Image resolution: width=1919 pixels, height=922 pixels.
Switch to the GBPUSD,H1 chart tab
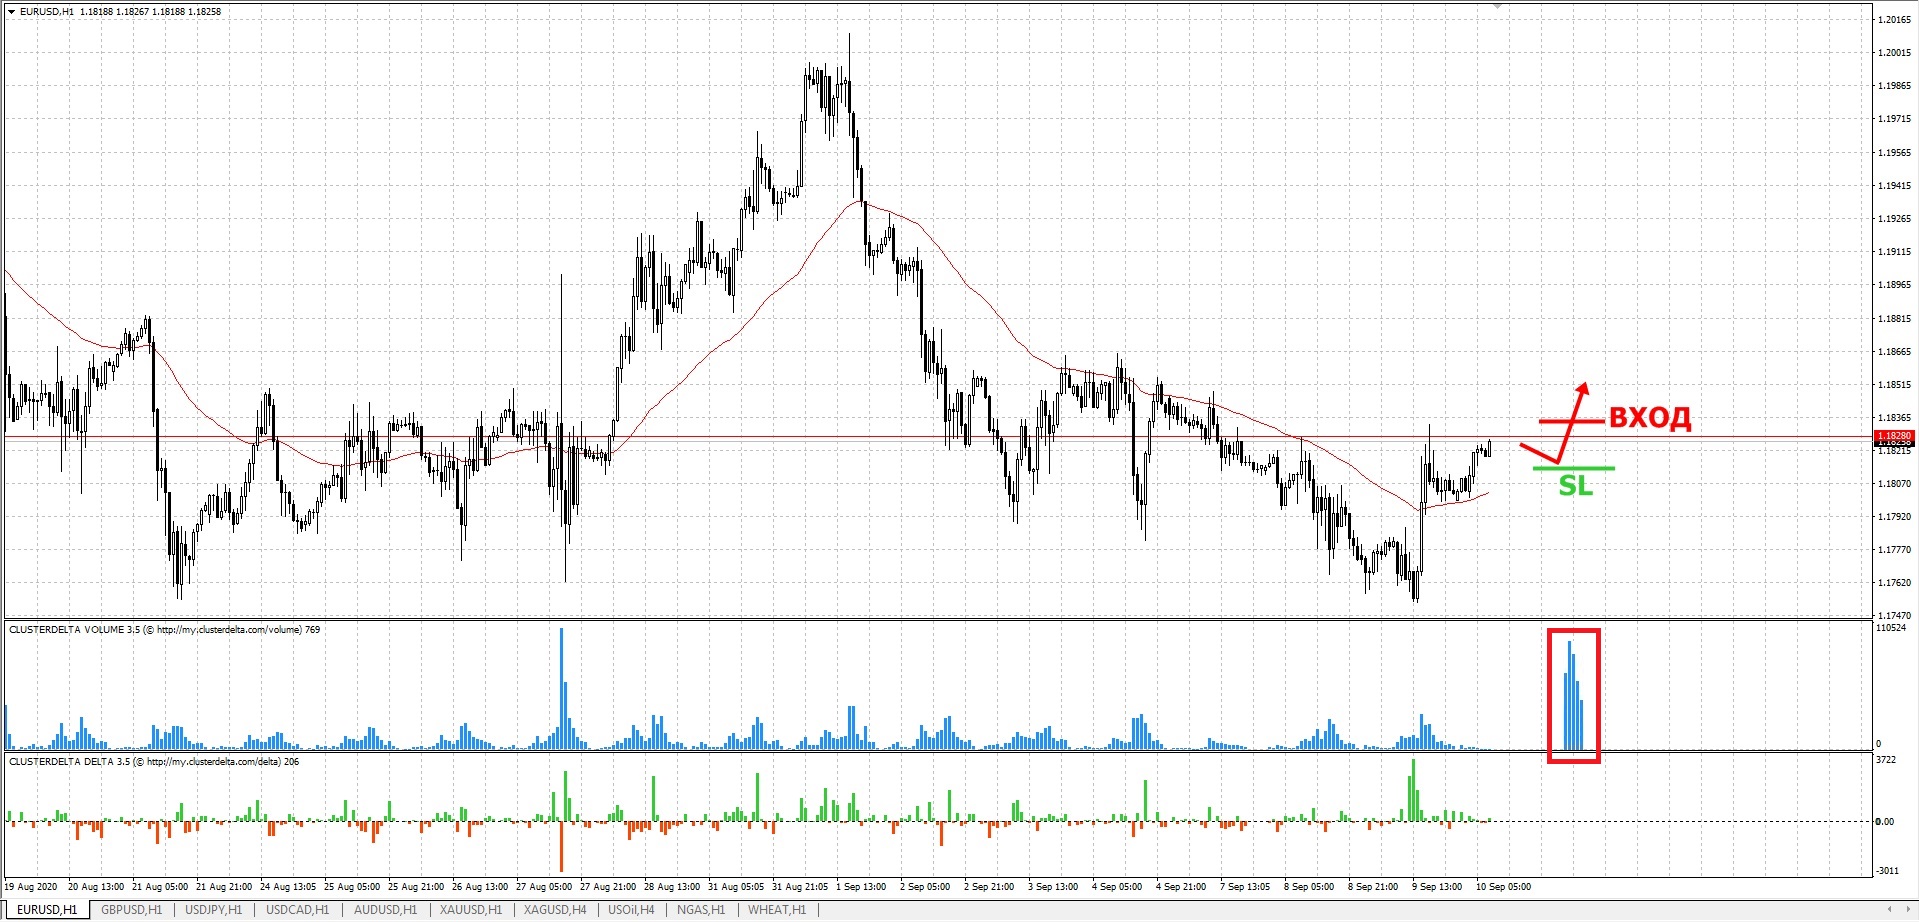pyautogui.click(x=132, y=910)
